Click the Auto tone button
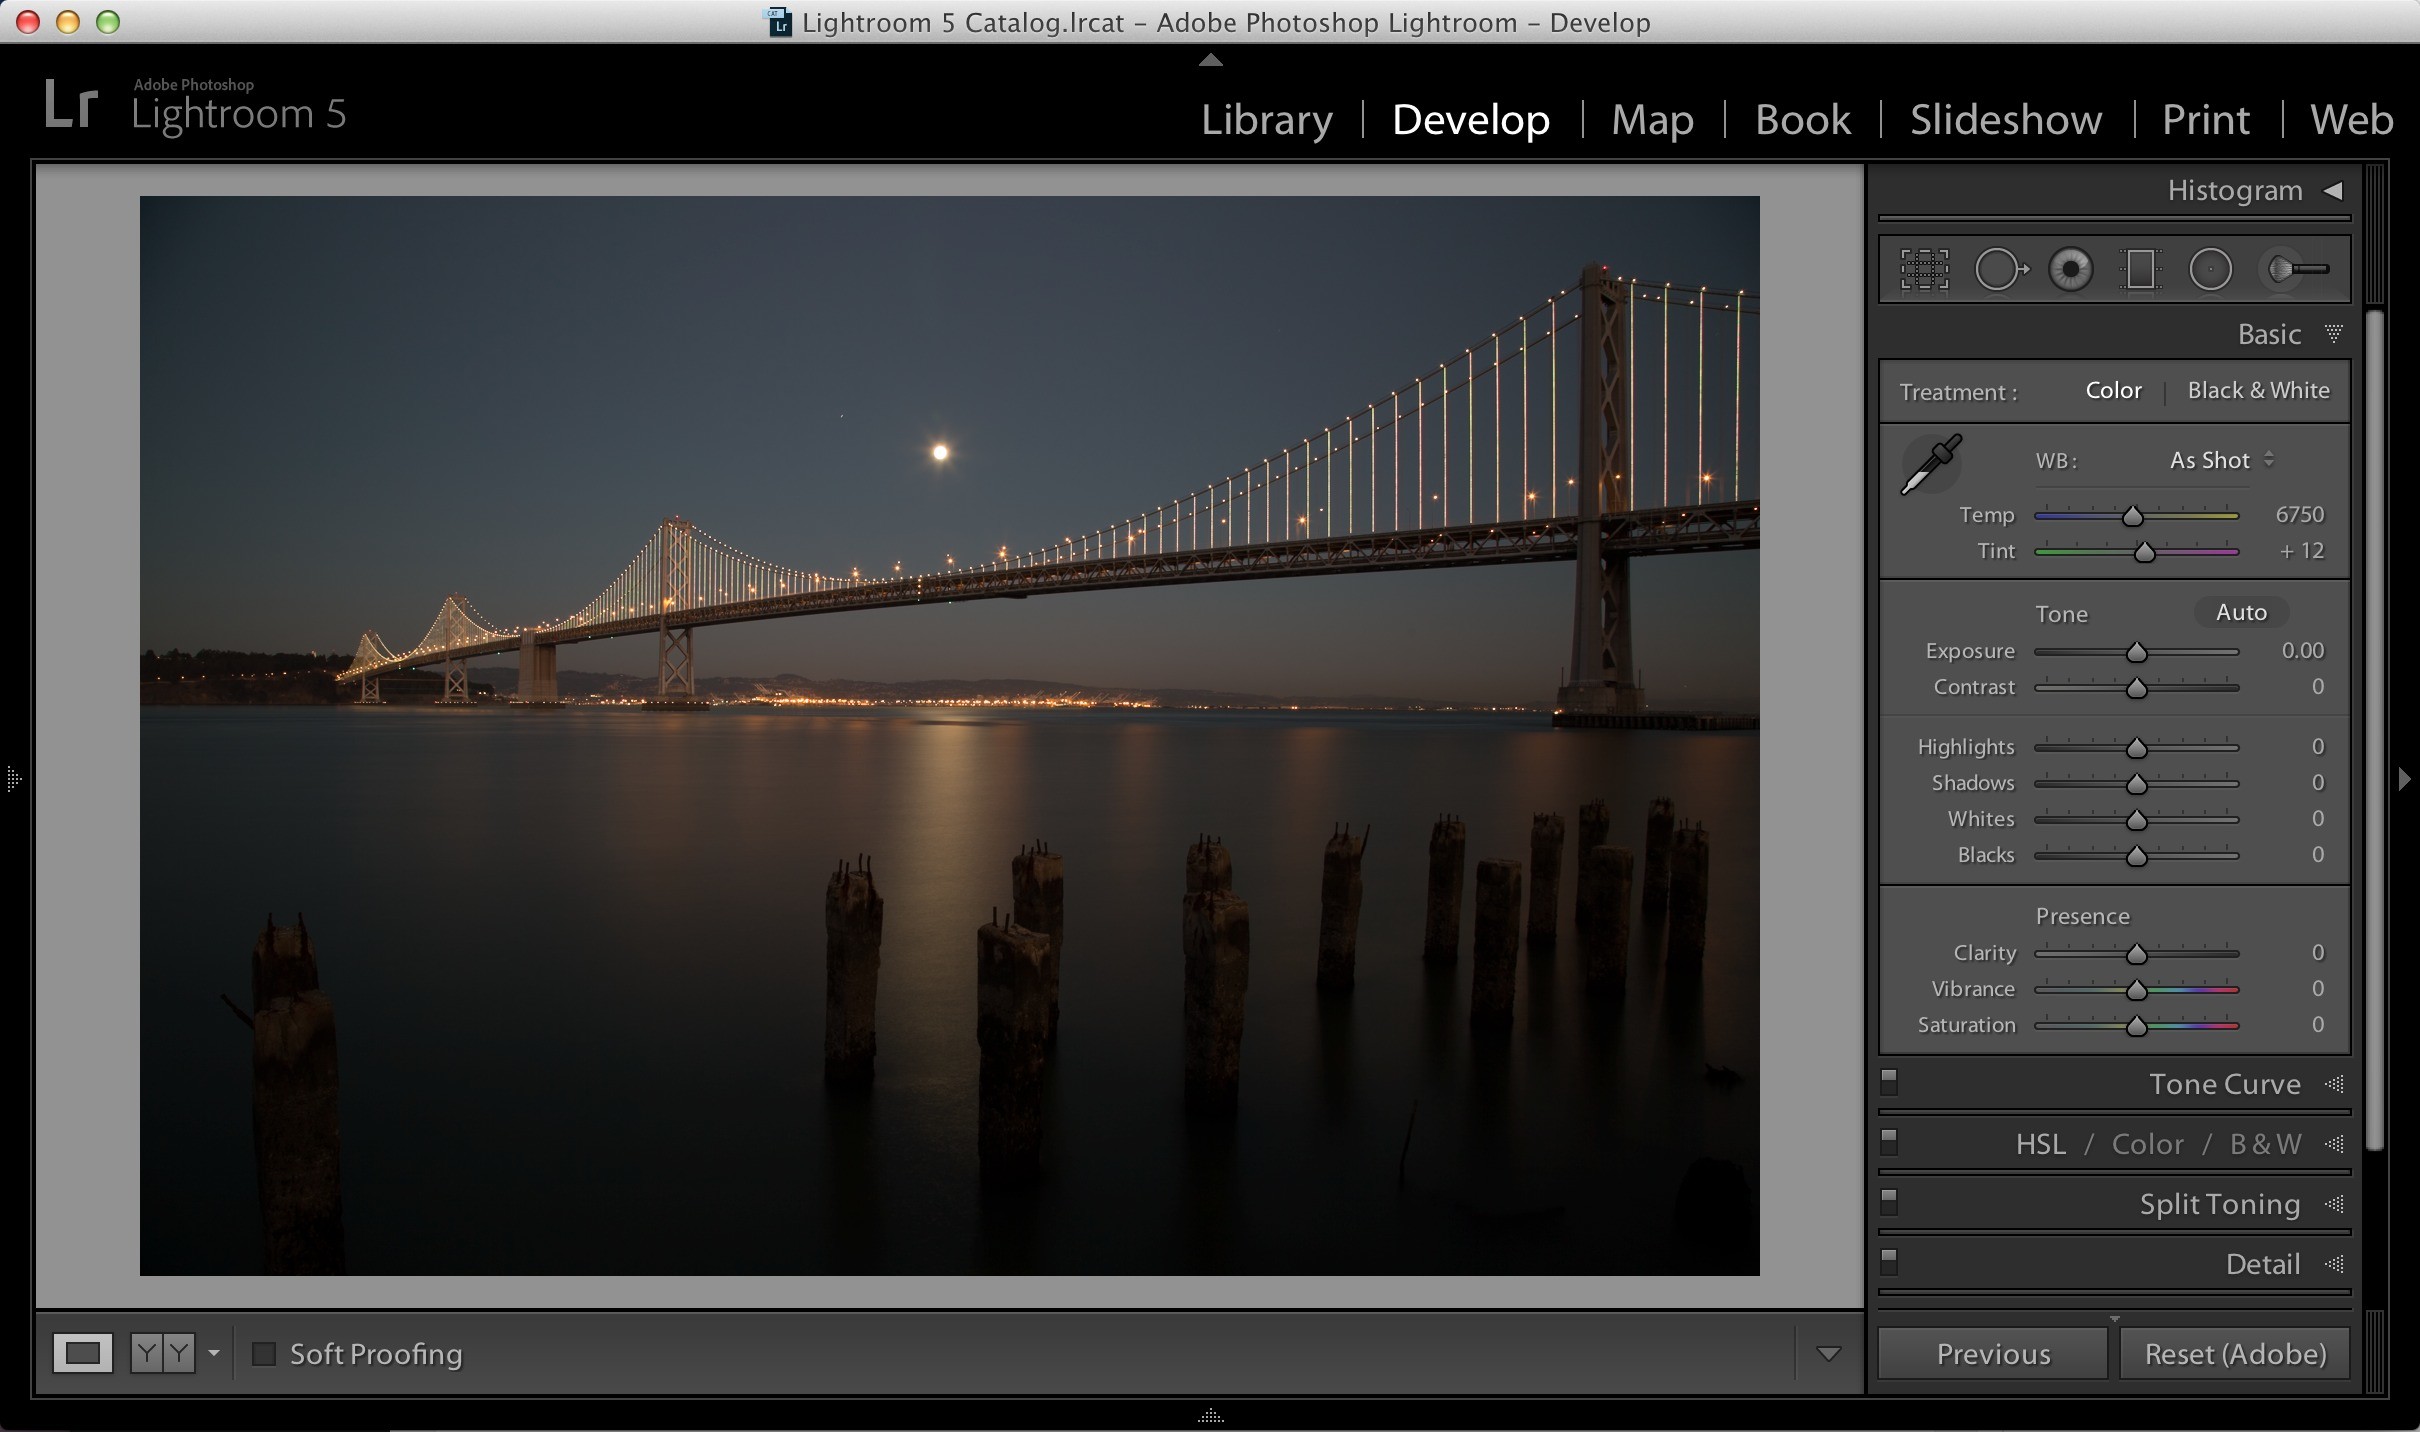Screen dimensions: 2420x1432 tap(2241, 612)
